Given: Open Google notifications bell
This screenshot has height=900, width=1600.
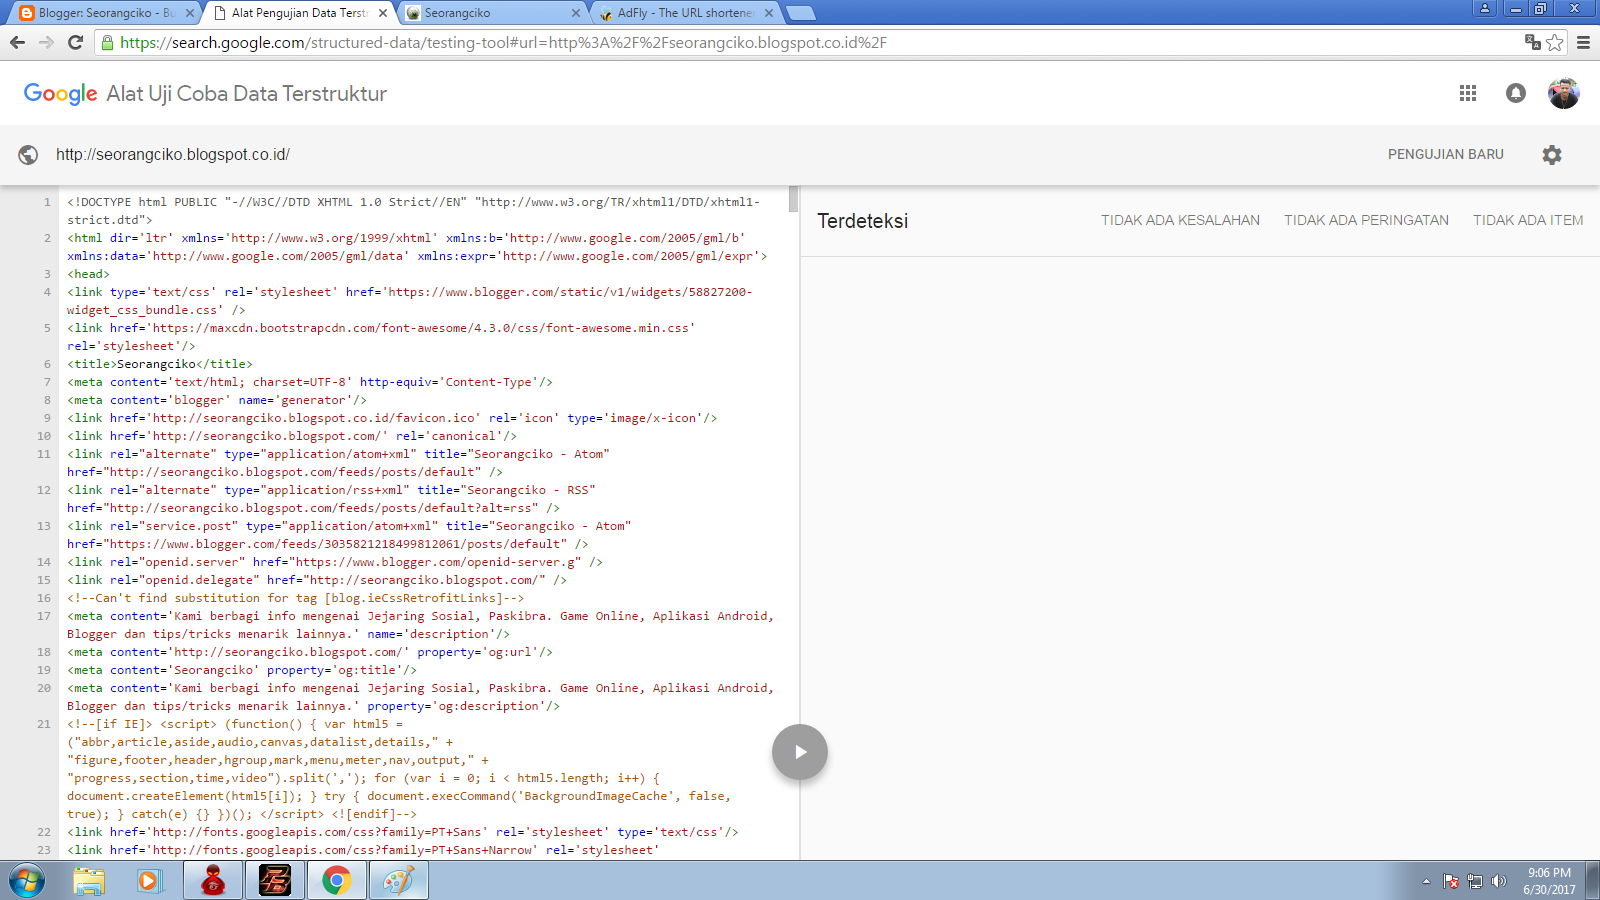Looking at the screenshot, I should (1516, 93).
